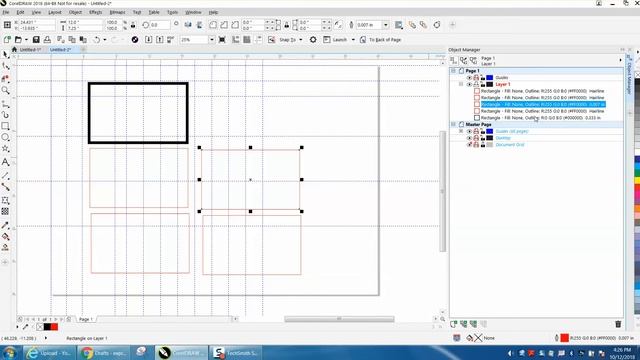
Task: Select the Crop tool
Action: tap(5, 78)
